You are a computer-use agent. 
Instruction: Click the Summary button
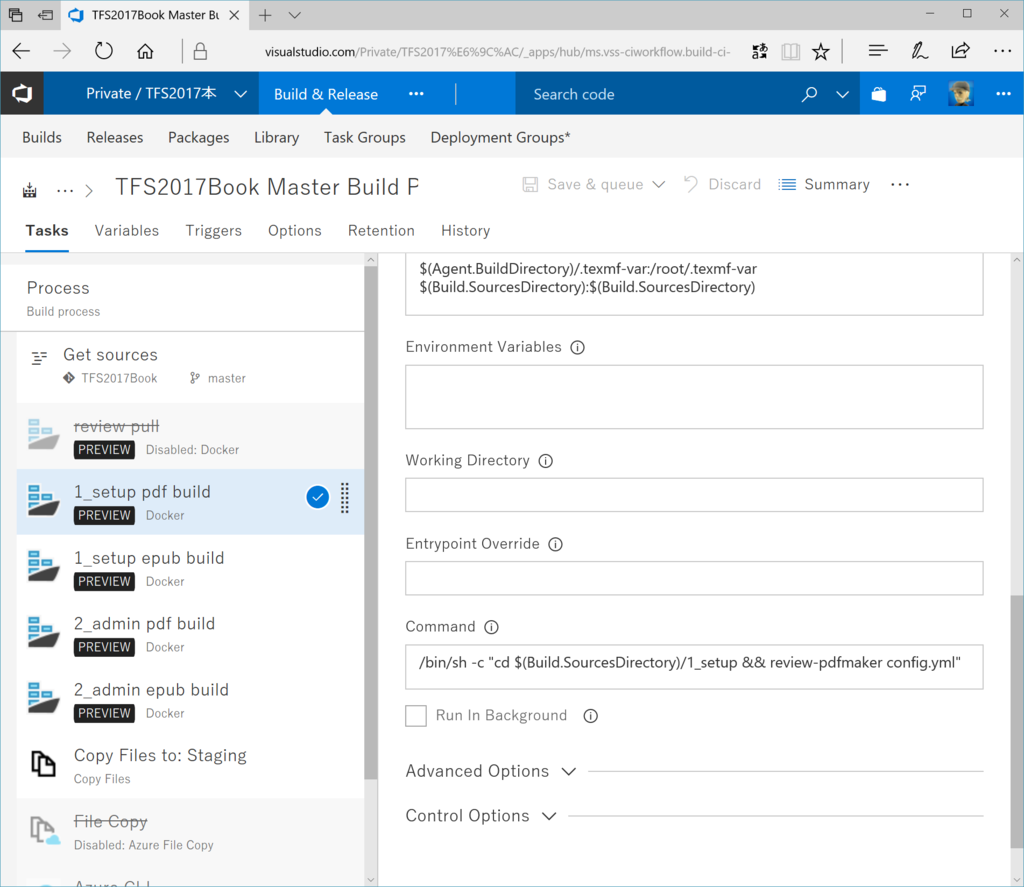pyautogui.click(x=824, y=185)
